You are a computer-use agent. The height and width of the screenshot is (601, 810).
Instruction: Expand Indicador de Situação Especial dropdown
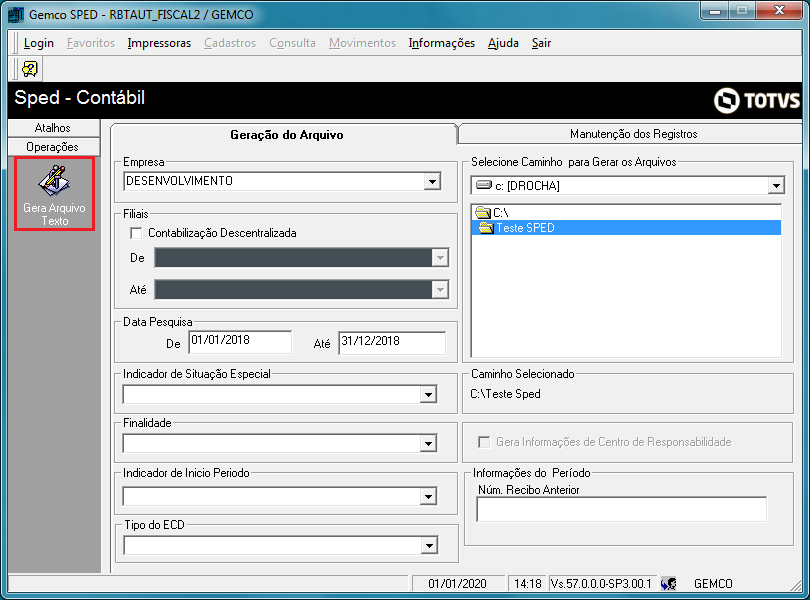point(428,395)
